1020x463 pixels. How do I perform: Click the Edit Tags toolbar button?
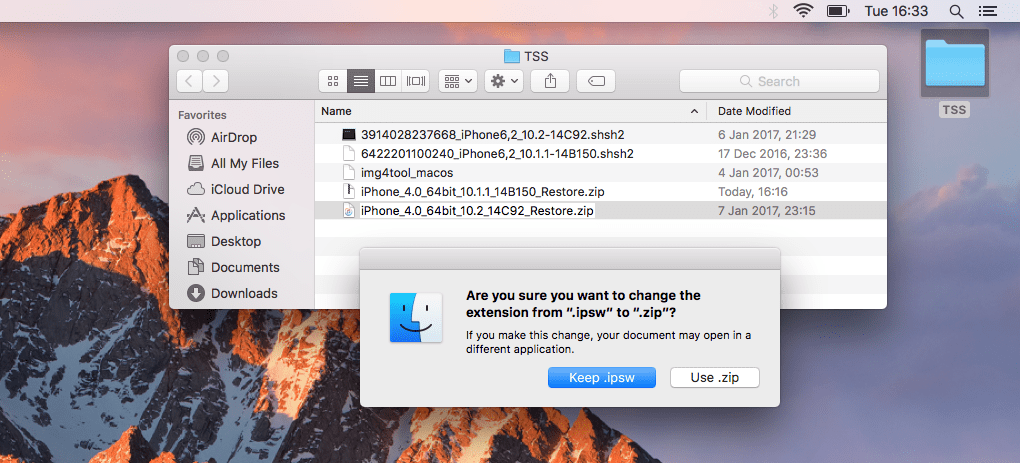[596, 81]
